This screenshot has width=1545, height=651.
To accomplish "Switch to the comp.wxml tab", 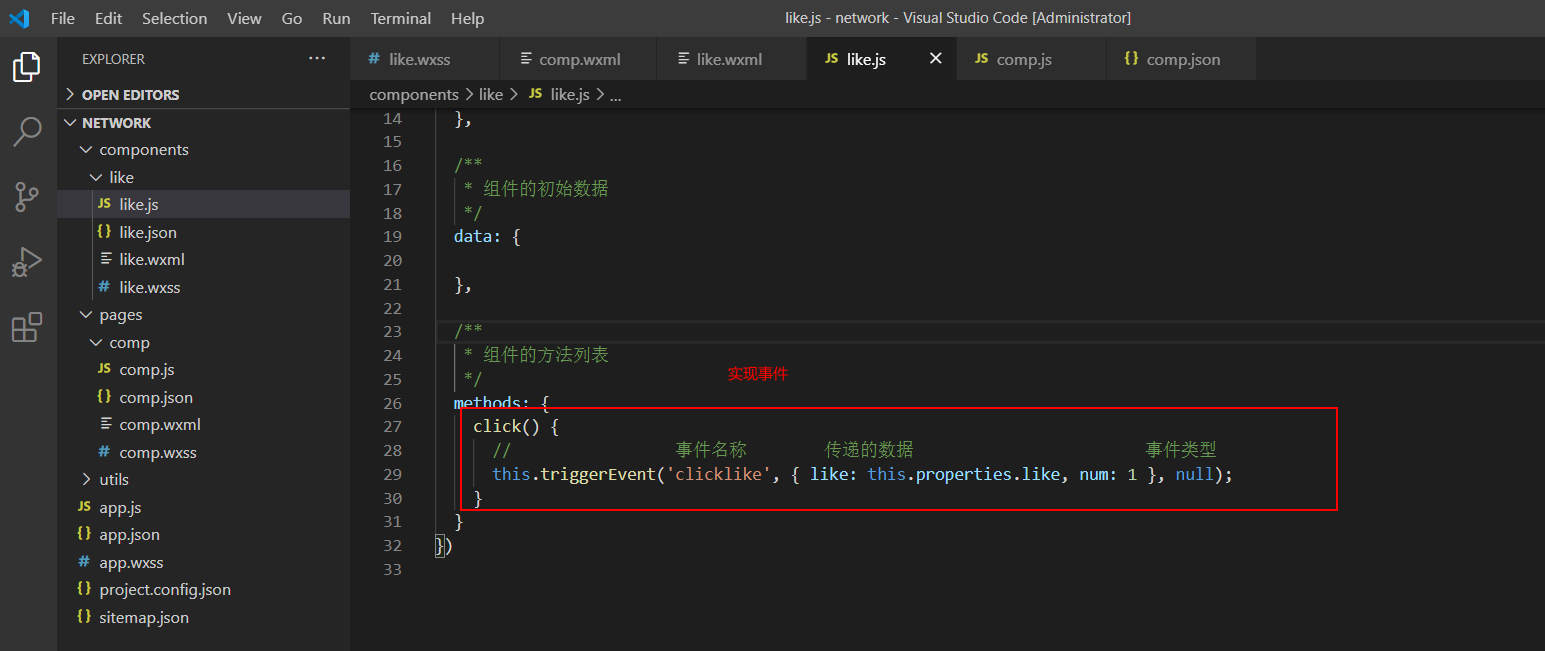I will [577, 59].
